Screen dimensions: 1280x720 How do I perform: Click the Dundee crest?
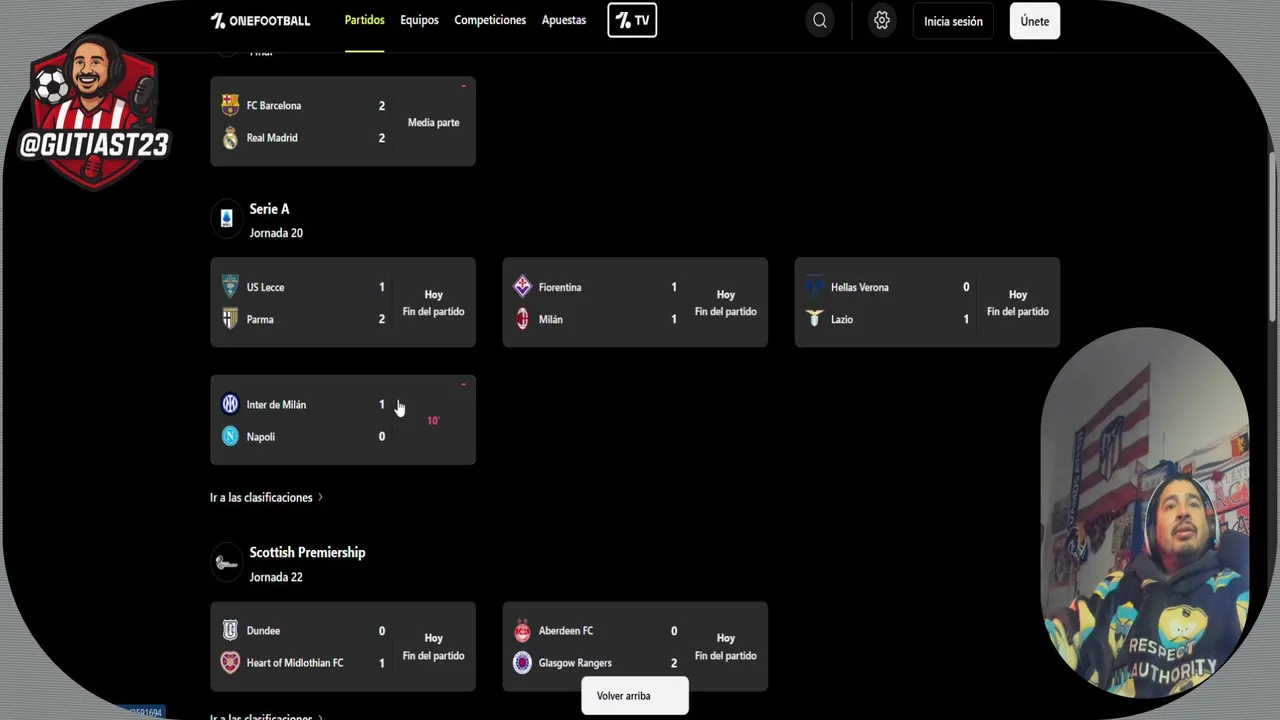230,631
